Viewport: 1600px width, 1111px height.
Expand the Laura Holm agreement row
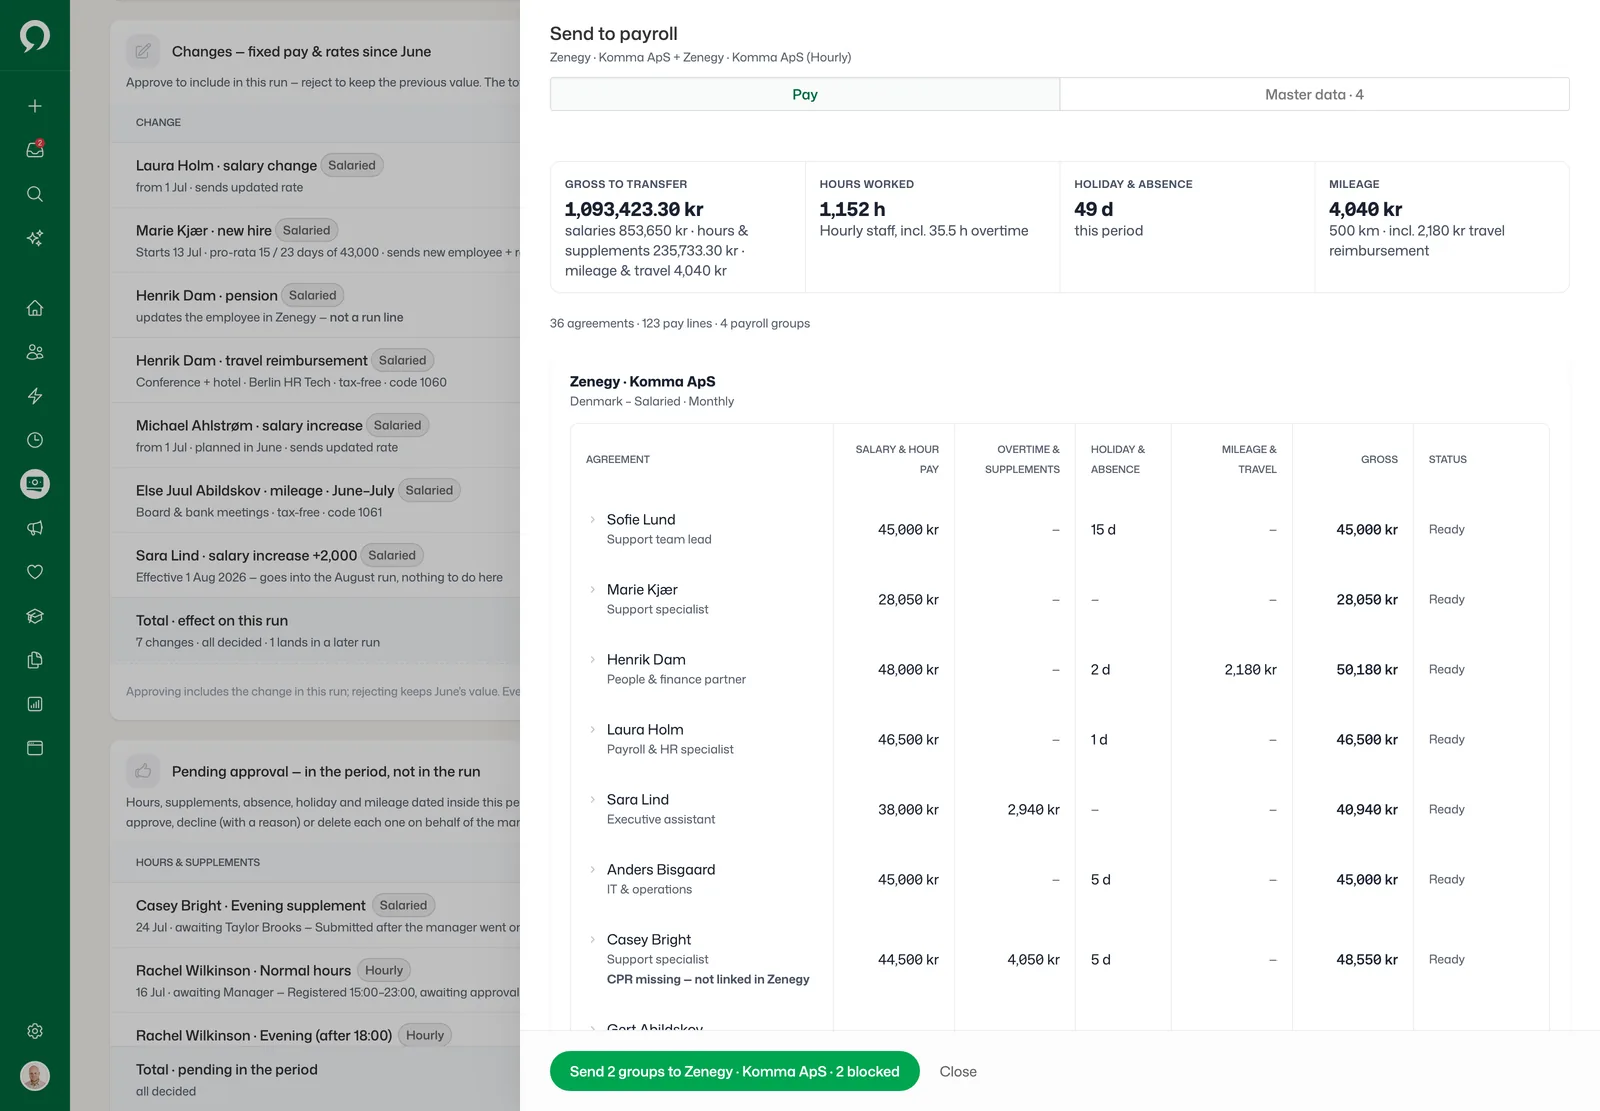point(592,730)
